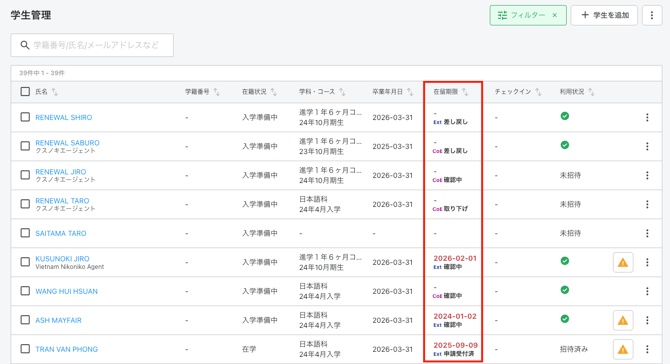This screenshot has height=364, width=670.
Task: Open row menu for SAITAMA TARO
Action: tap(647, 233)
